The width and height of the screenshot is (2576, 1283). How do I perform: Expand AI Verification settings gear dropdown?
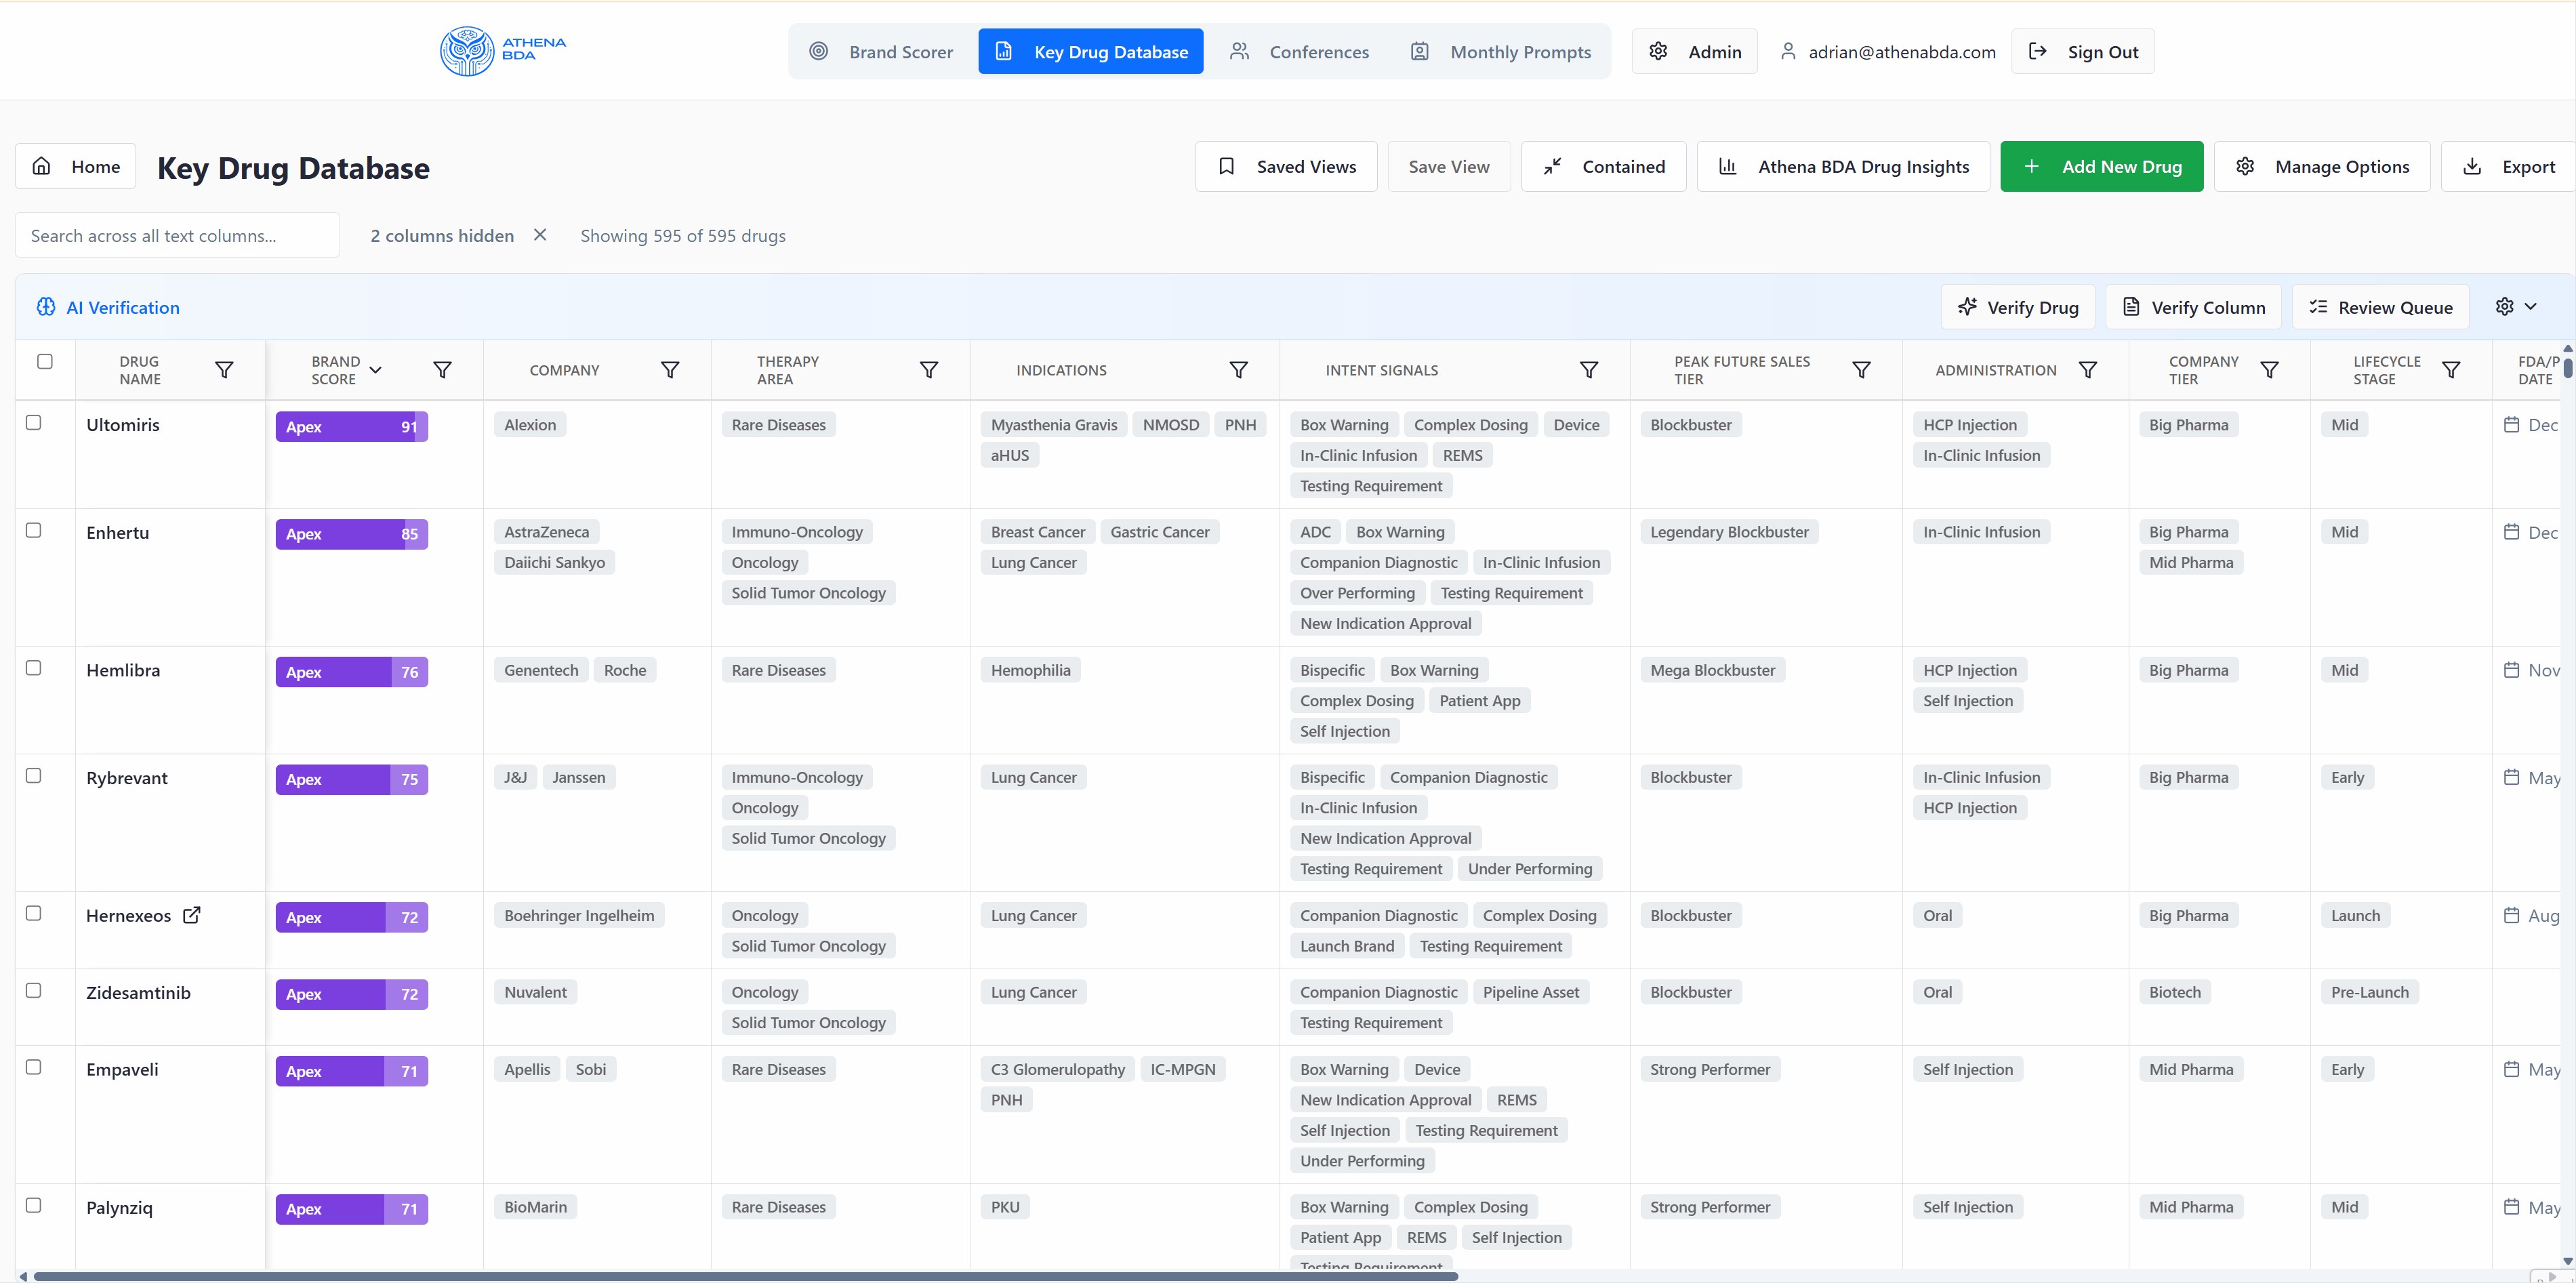tap(2516, 306)
